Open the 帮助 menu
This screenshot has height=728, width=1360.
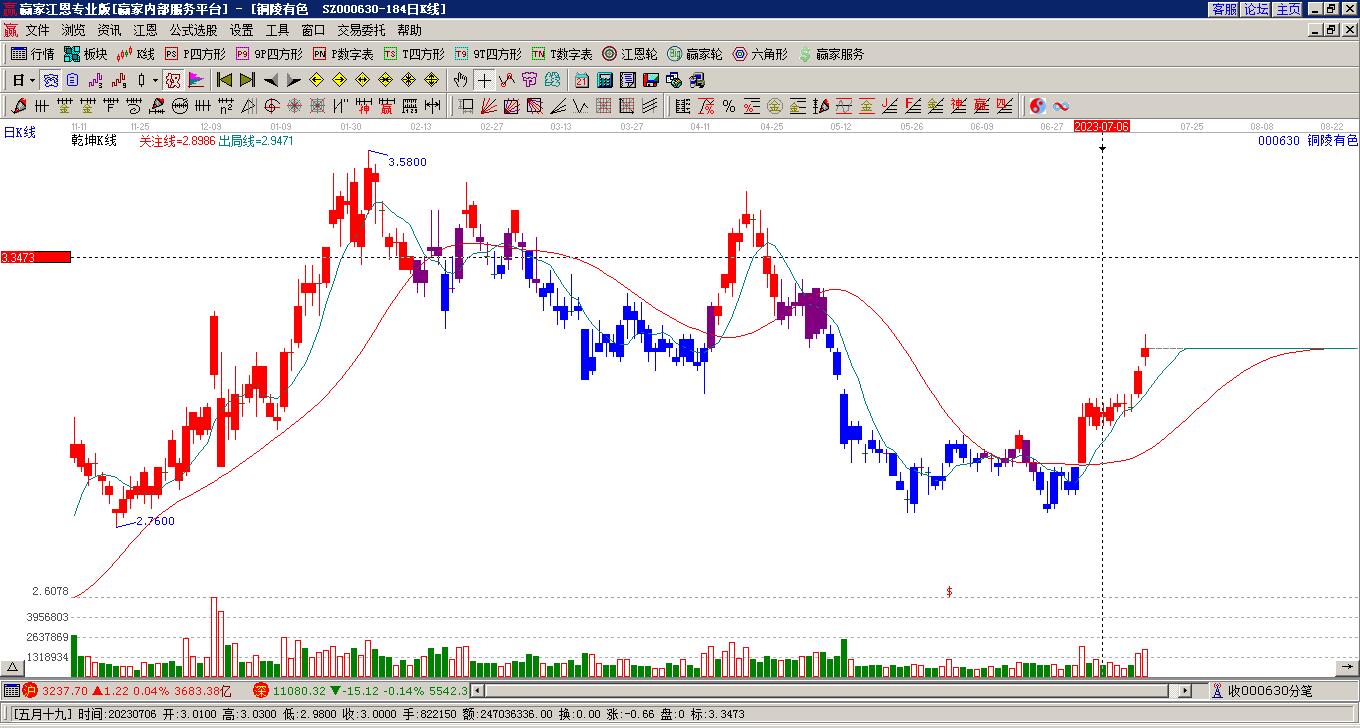click(x=409, y=30)
